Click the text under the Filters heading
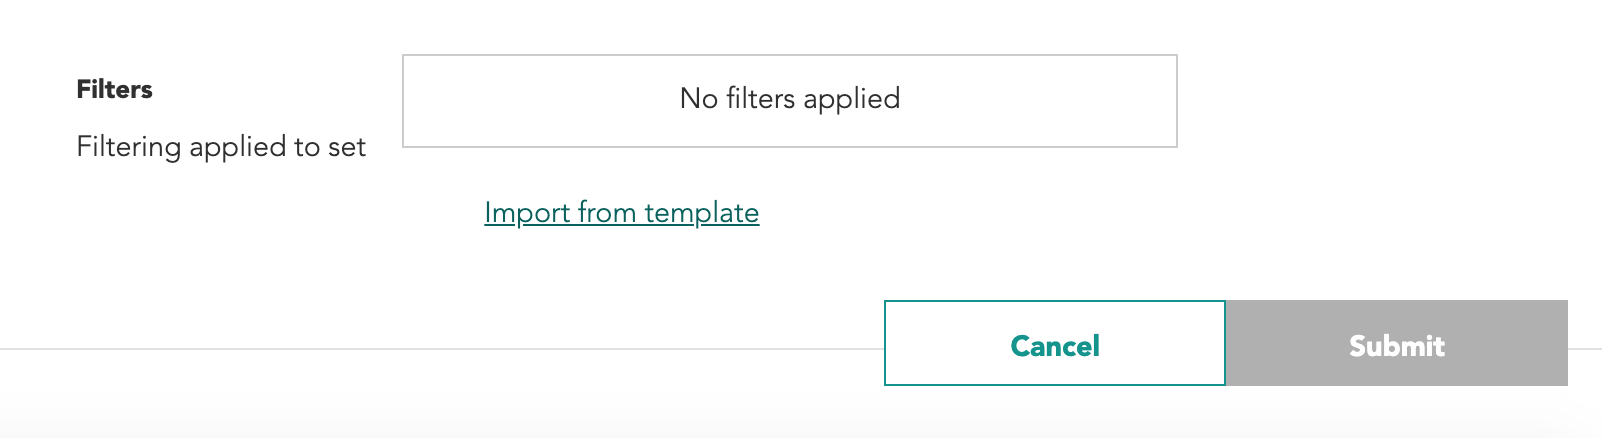 (x=221, y=147)
